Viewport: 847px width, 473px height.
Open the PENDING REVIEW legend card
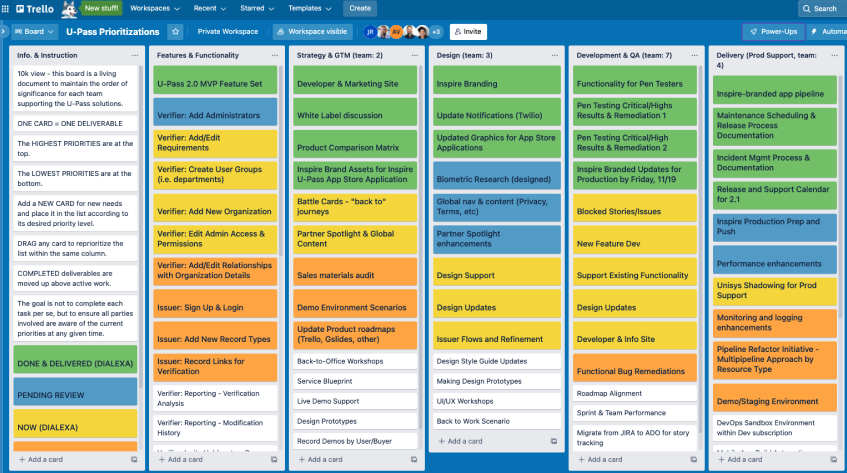point(75,391)
